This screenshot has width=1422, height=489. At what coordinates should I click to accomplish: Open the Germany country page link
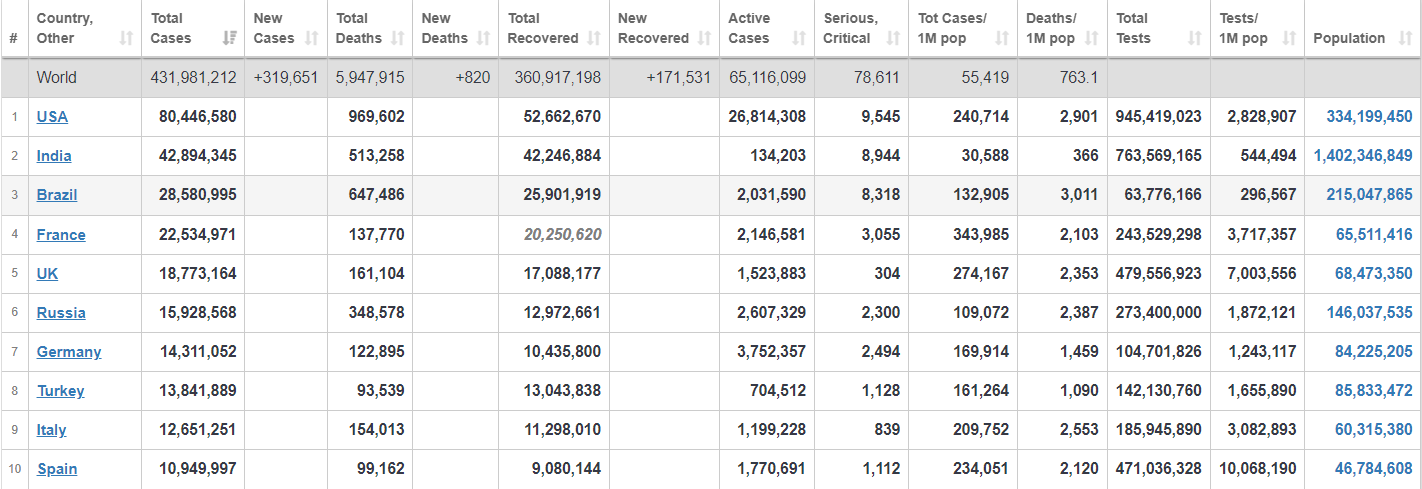[x=69, y=351]
